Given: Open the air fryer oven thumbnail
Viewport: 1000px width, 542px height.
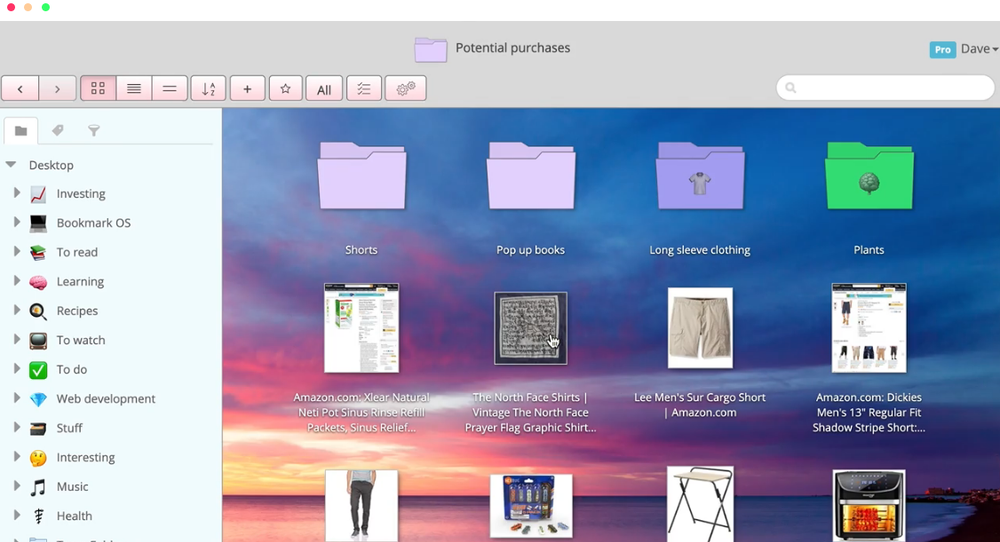Looking at the screenshot, I should point(869,506).
